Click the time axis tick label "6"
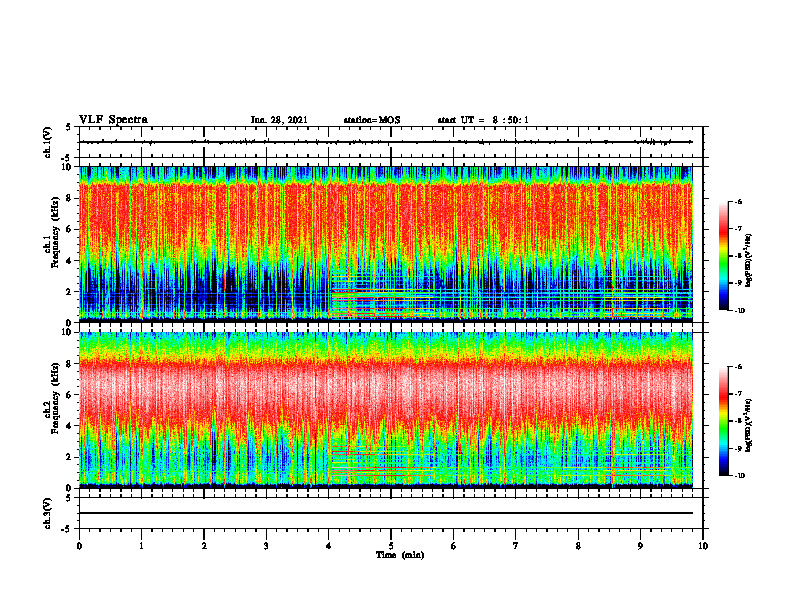The image size is (792, 612). tap(454, 546)
